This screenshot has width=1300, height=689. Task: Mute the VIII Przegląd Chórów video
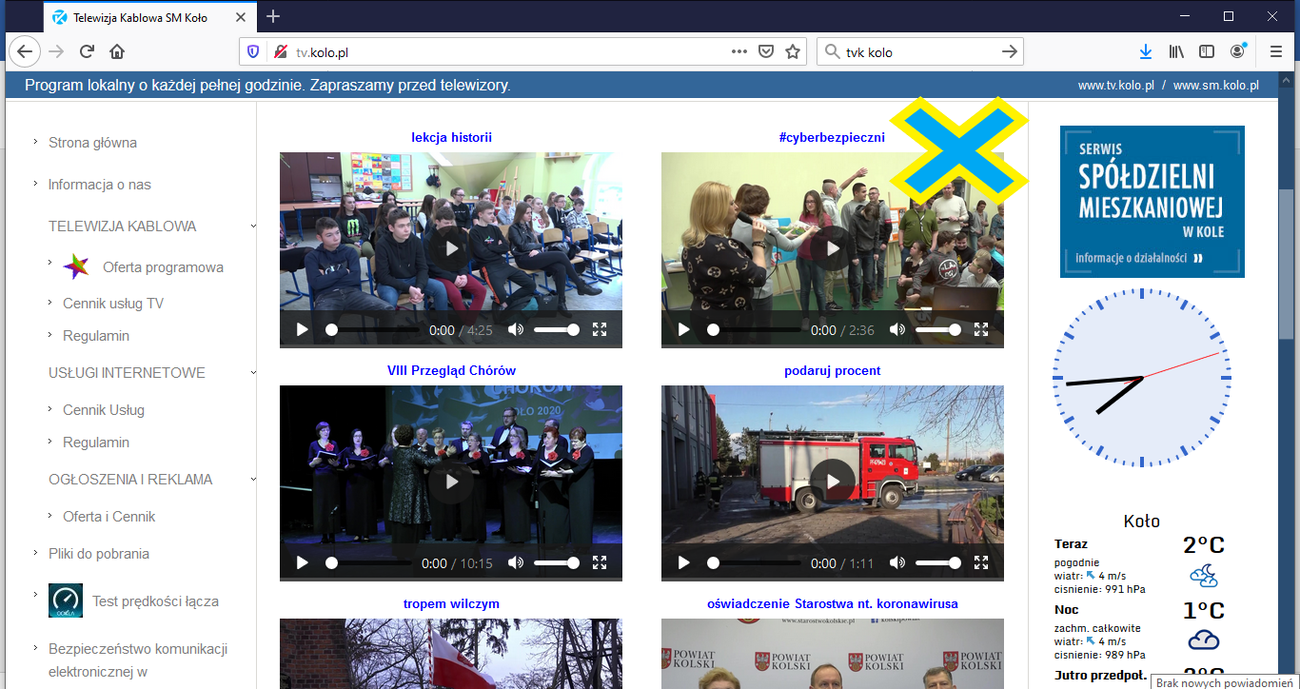click(515, 563)
